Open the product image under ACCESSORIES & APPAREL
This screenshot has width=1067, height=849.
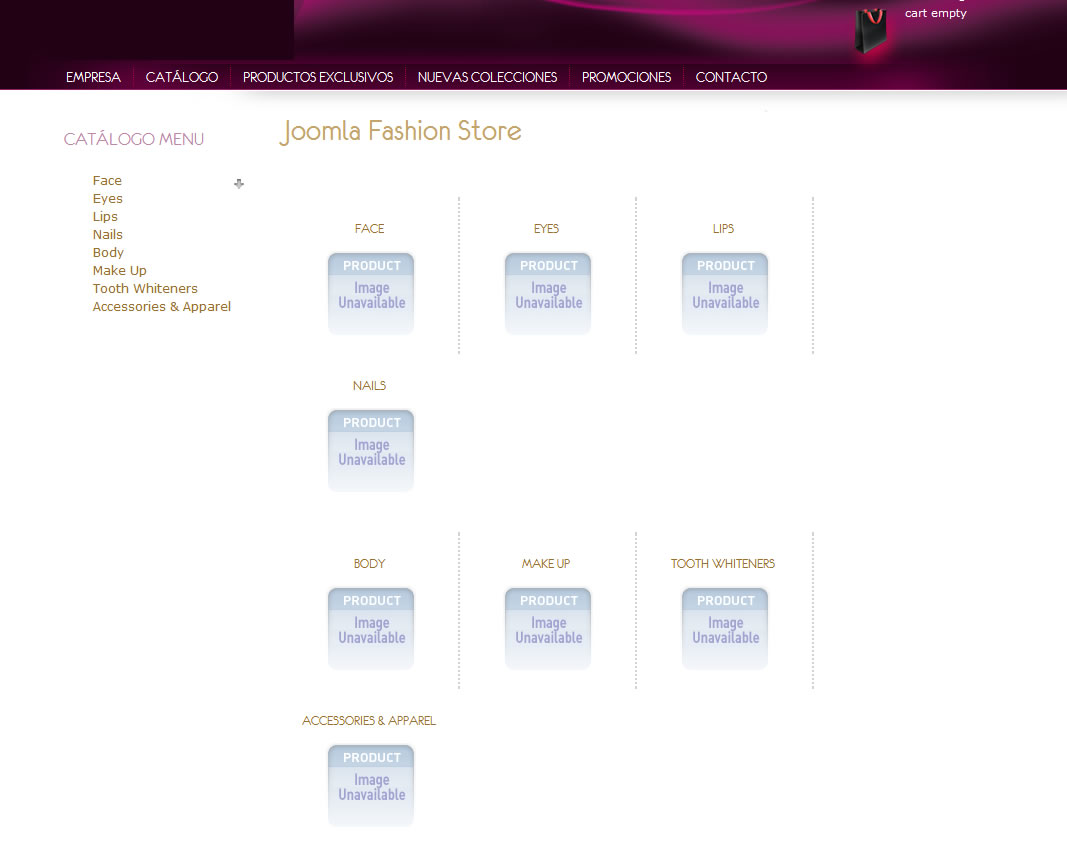[x=371, y=786]
